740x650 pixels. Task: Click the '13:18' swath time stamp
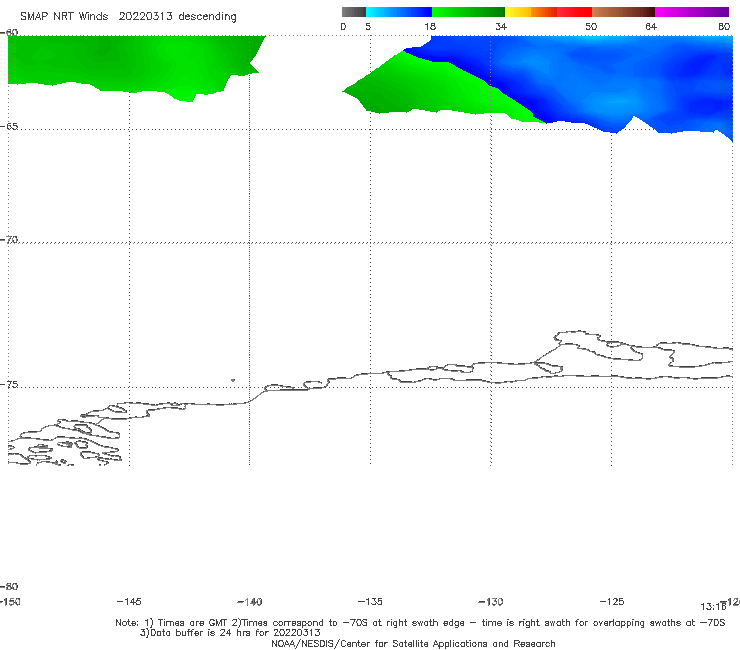click(x=713, y=607)
